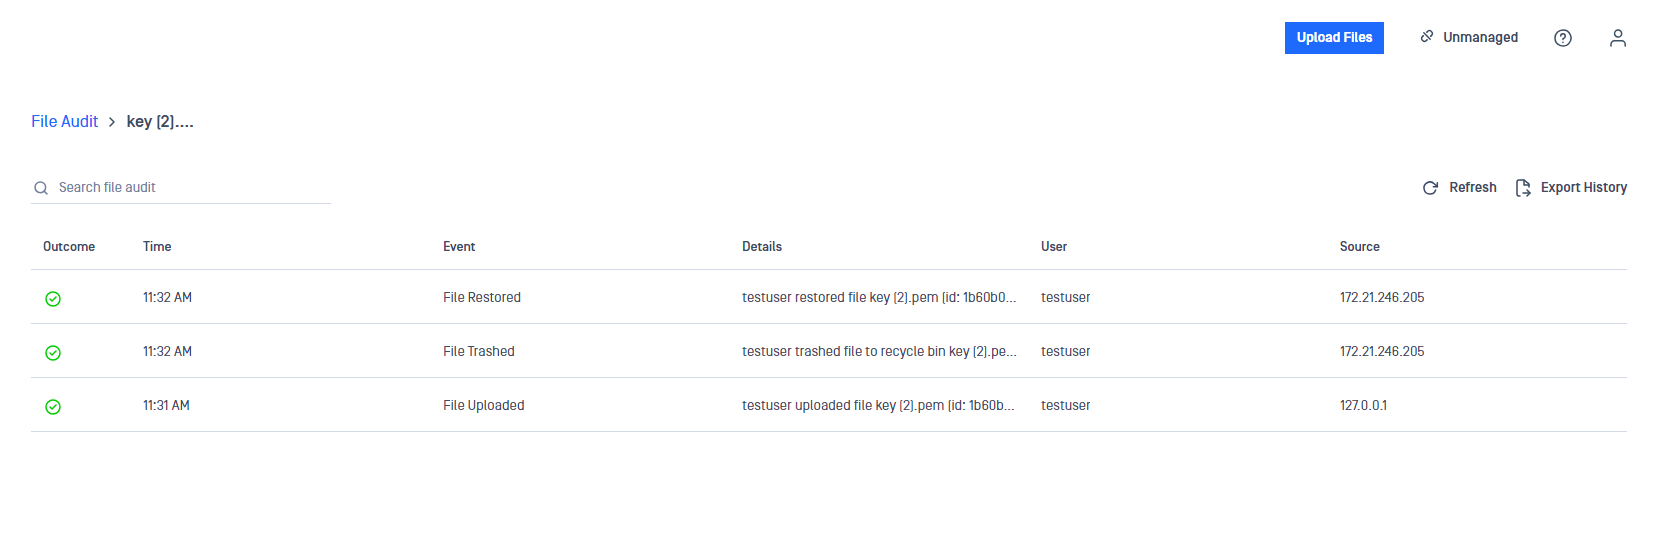Sort by the Time column header

[157, 246]
